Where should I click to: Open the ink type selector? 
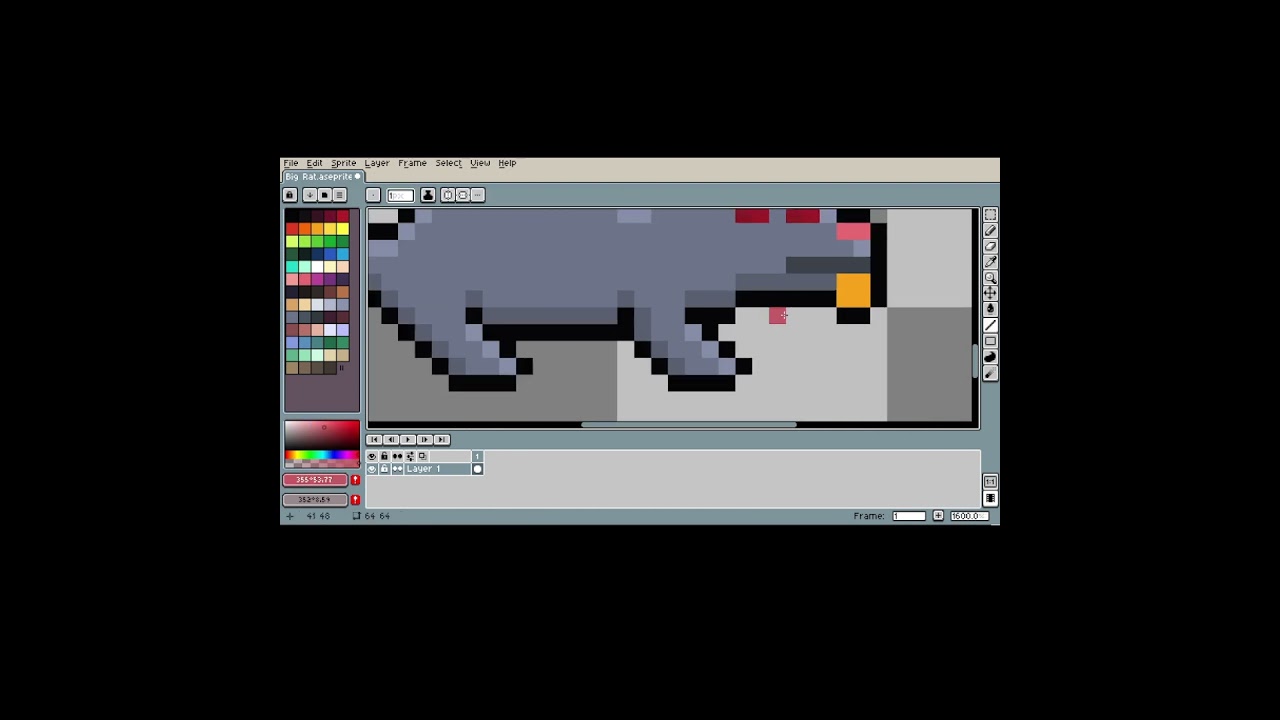(428, 195)
